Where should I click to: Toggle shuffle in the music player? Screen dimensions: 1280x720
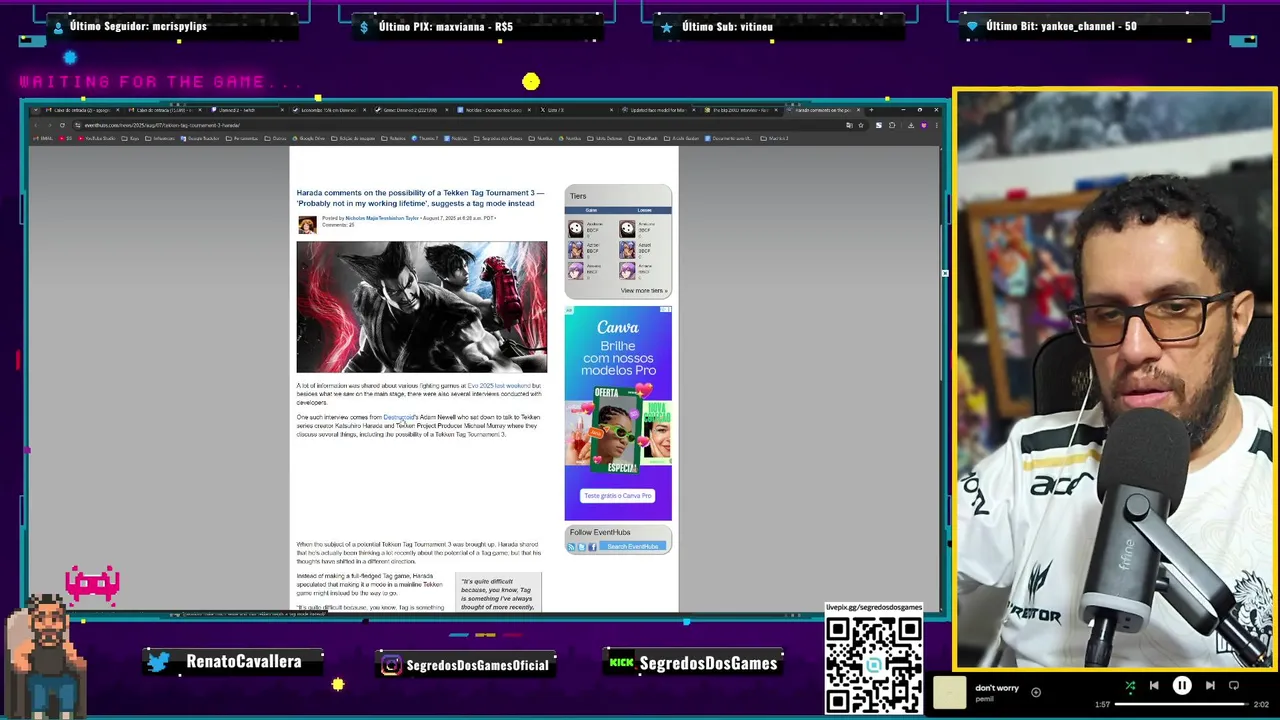1130,686
